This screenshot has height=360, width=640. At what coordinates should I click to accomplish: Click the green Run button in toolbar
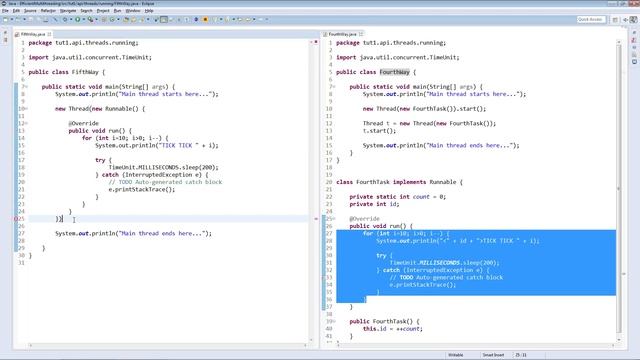(x=77, y=19)
